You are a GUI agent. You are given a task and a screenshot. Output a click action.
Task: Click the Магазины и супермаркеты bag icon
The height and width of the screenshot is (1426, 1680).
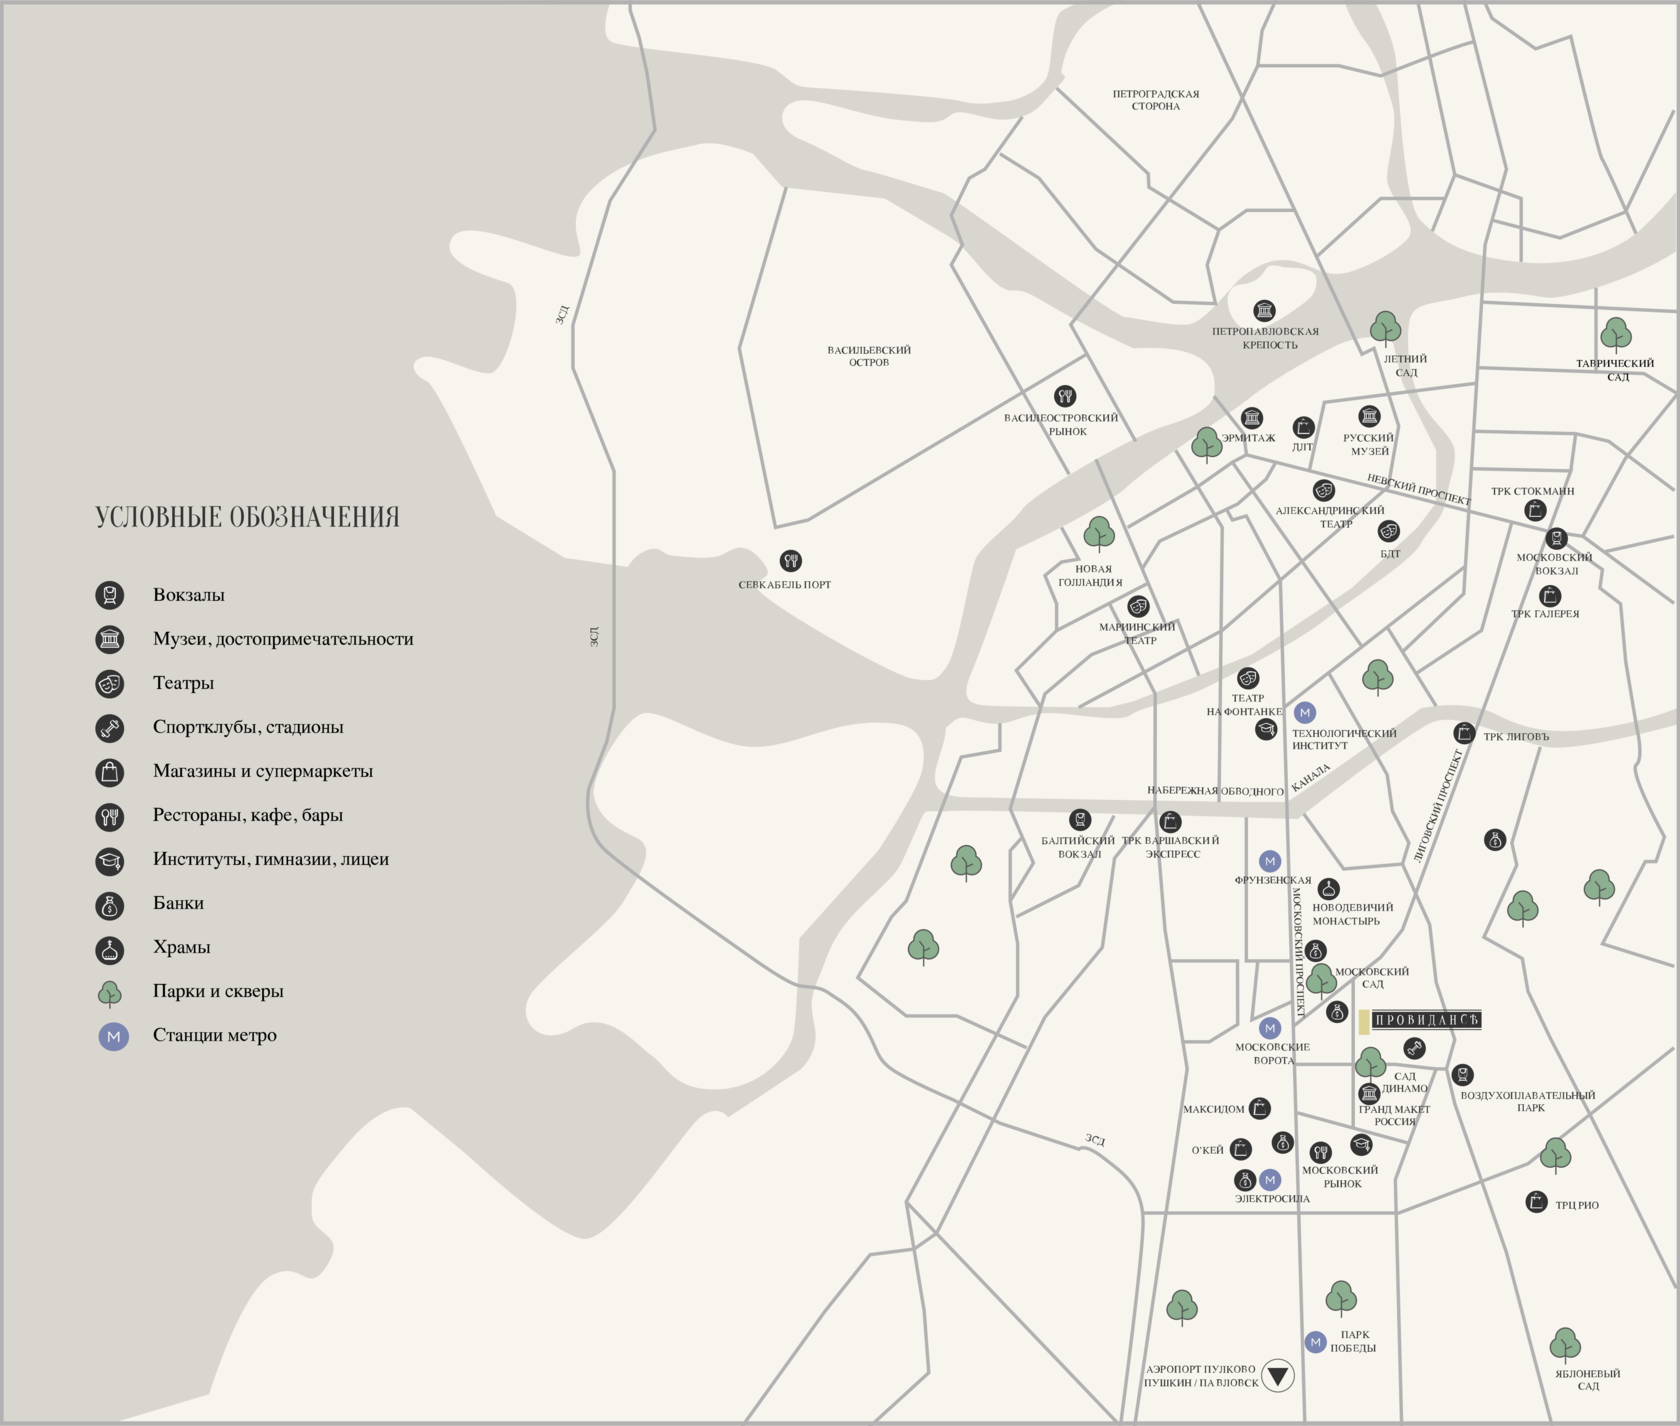pos(110,771)
